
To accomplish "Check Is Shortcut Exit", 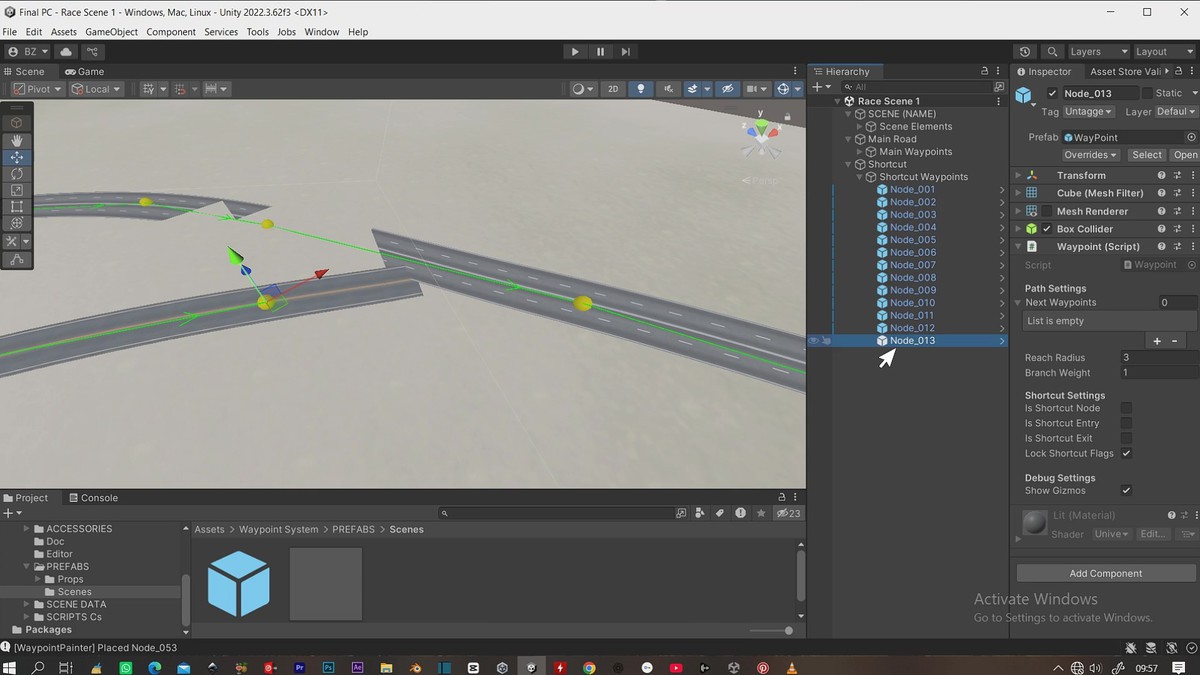I will [x=1126, y=438].
